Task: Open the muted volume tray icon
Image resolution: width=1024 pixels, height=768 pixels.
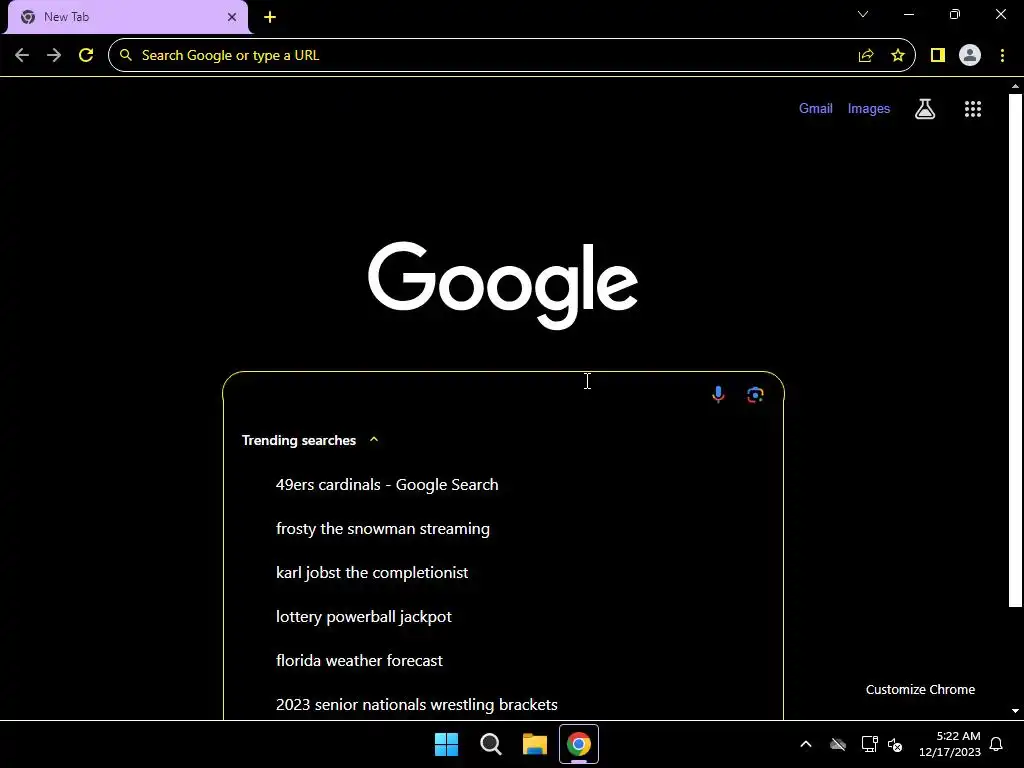Action: [x=895, y=744]
